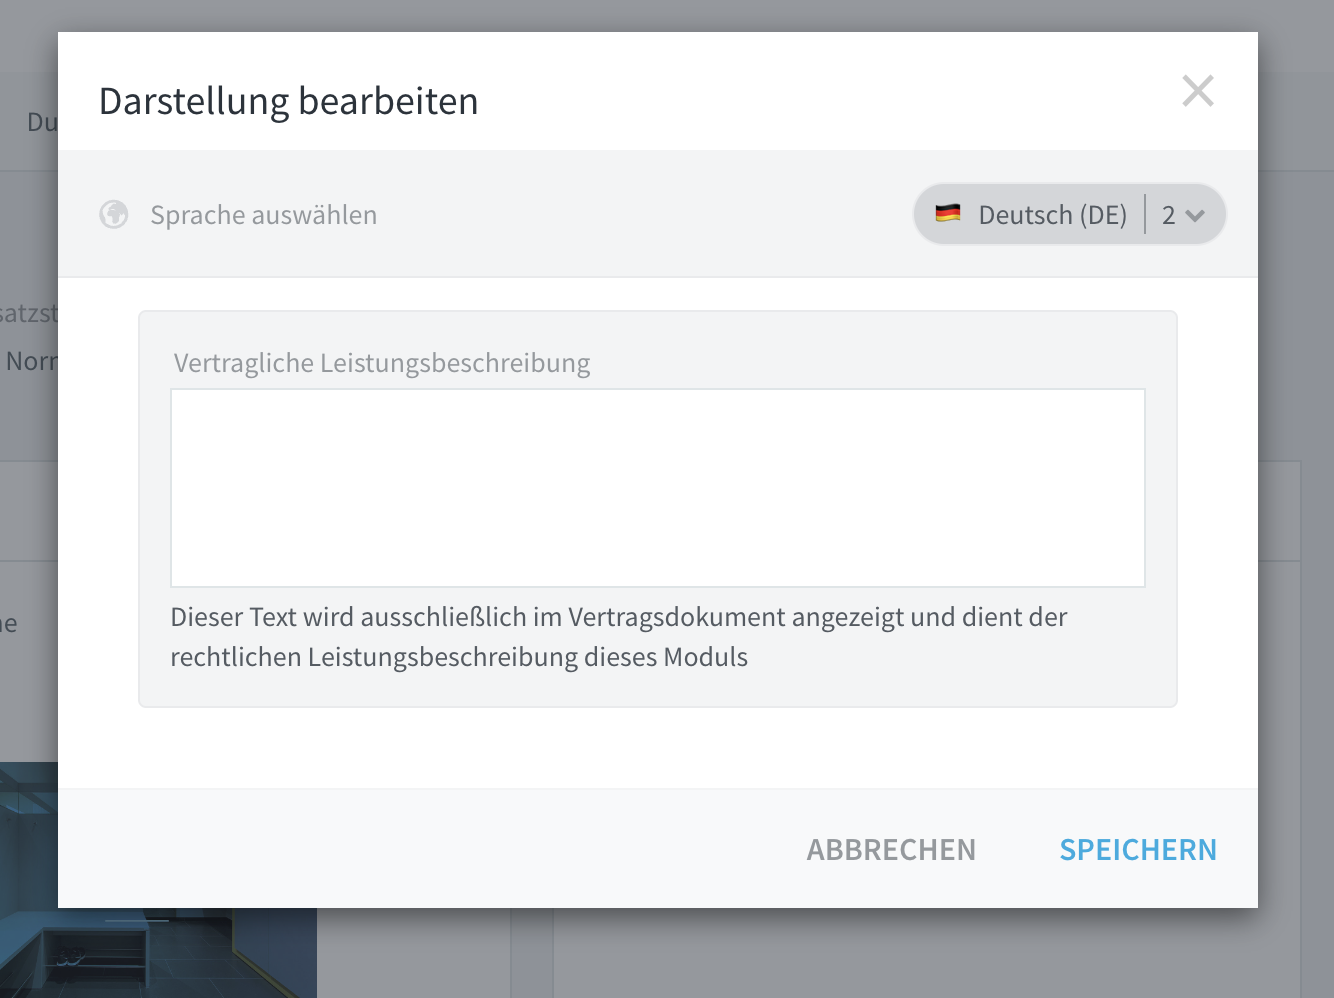Click the Vertragliche Leistungsbeschreibung field label
1334x998 pixels.
click(x=382, y=362)
